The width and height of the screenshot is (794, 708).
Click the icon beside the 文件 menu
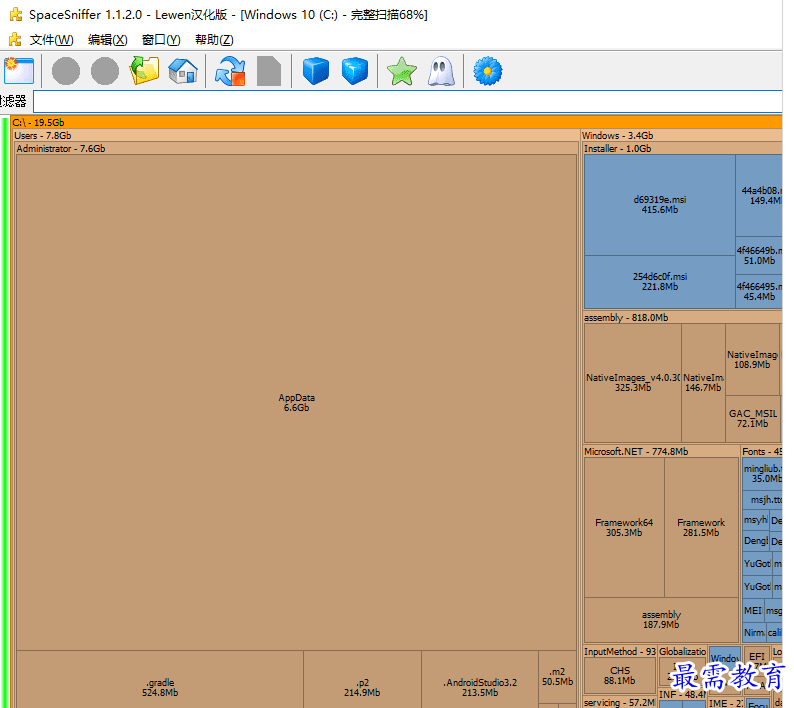pos(15,40)
